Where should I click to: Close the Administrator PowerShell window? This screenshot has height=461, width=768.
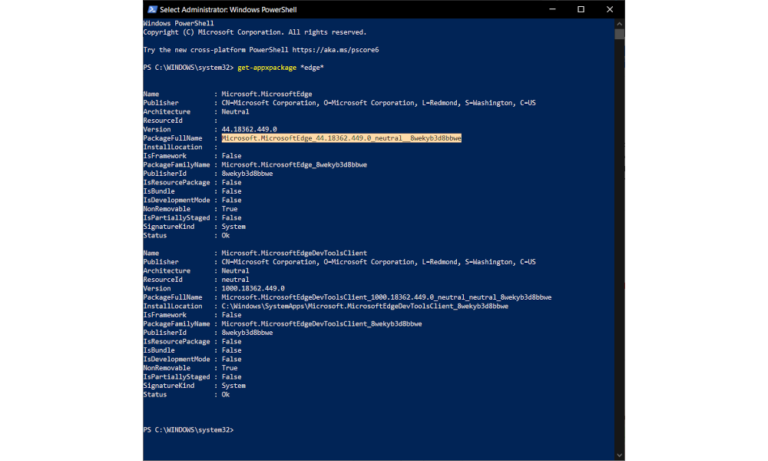click(x=609, y=9)
